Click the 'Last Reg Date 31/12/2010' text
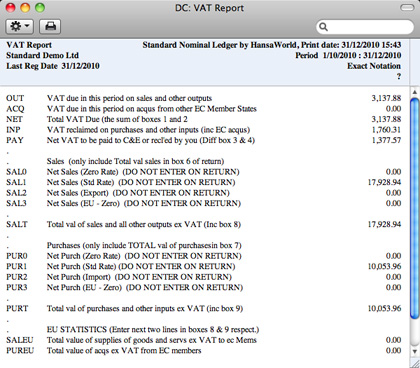 point(53,66)
